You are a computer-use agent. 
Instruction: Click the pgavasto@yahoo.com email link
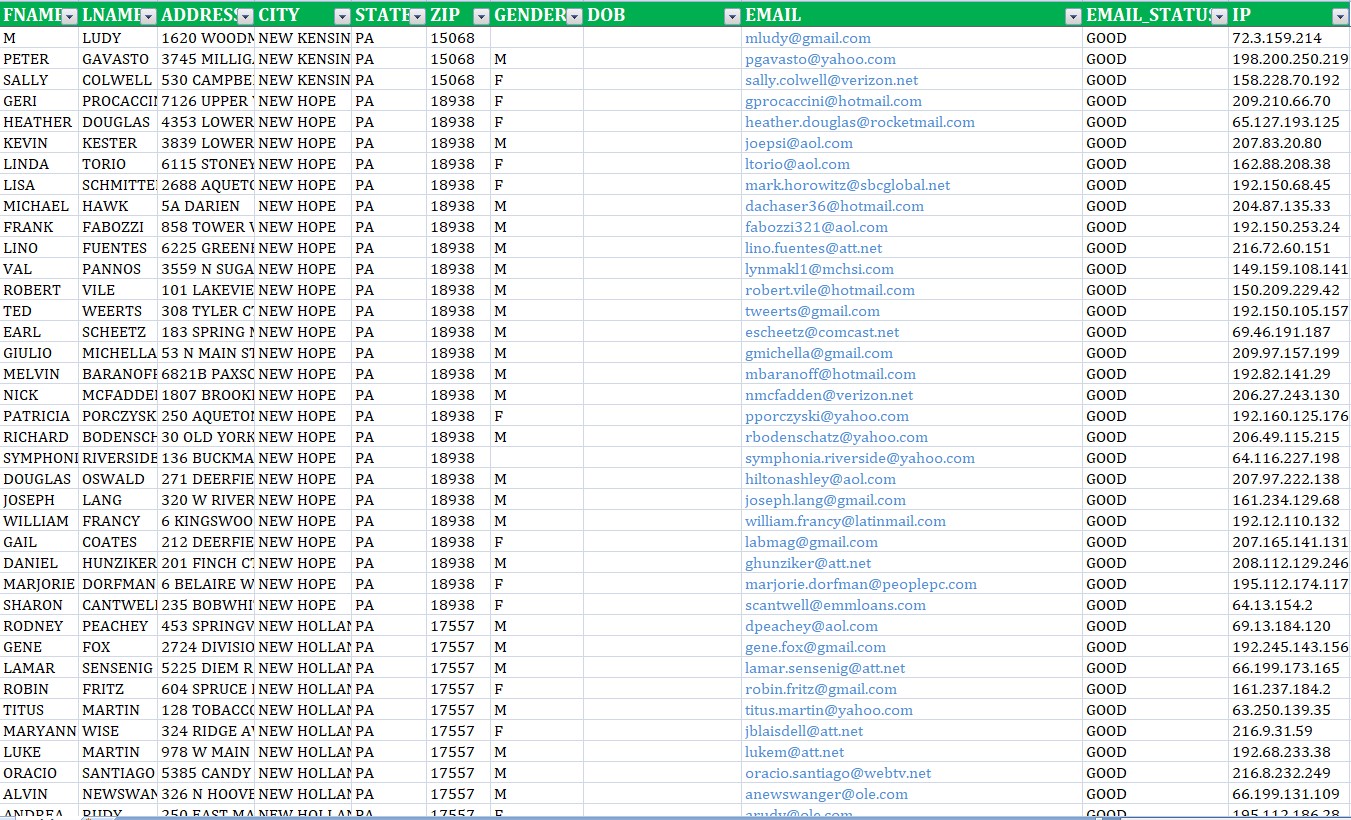(x=821, y=59)
